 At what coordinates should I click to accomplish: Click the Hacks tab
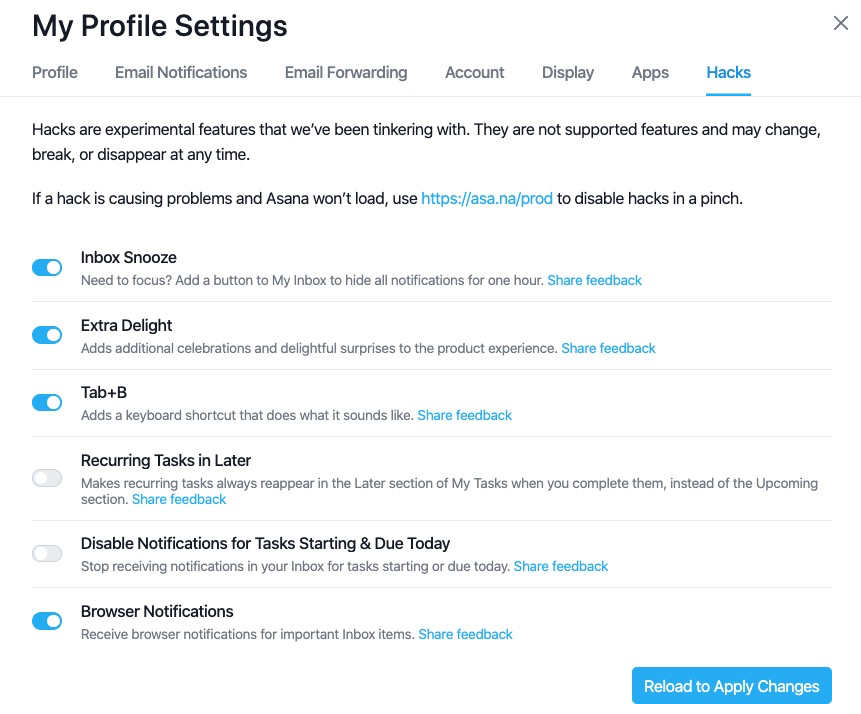(x=728, y=73)
